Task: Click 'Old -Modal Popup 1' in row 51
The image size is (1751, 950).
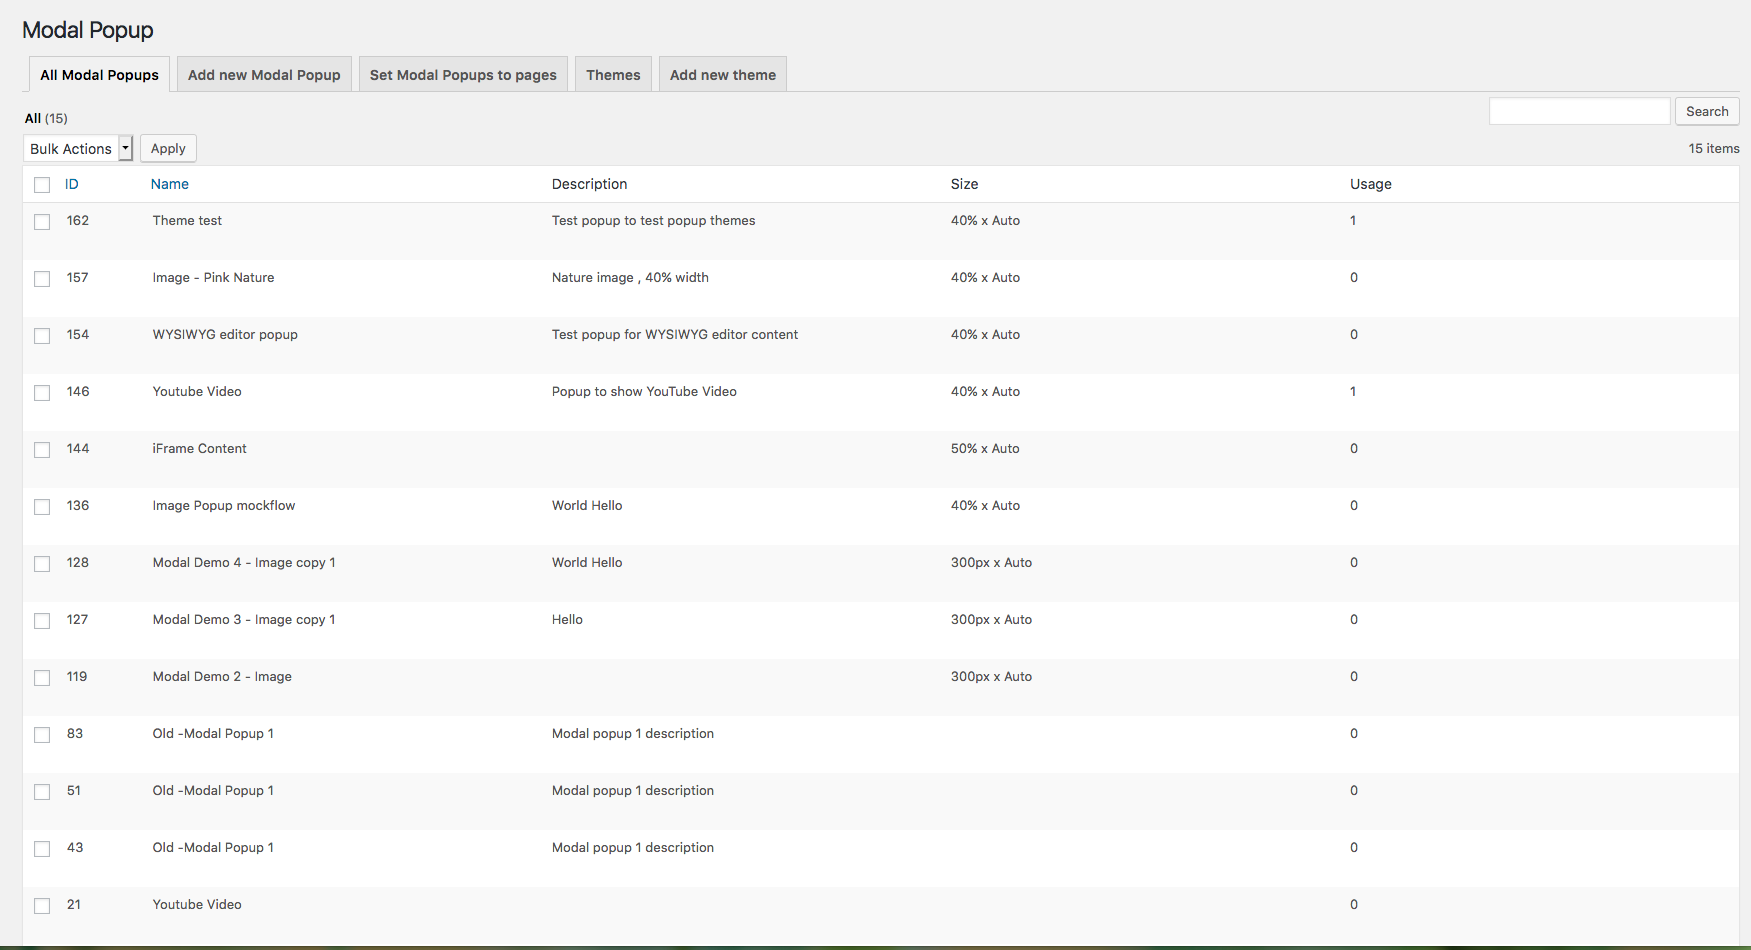Action: coord(213,791)
